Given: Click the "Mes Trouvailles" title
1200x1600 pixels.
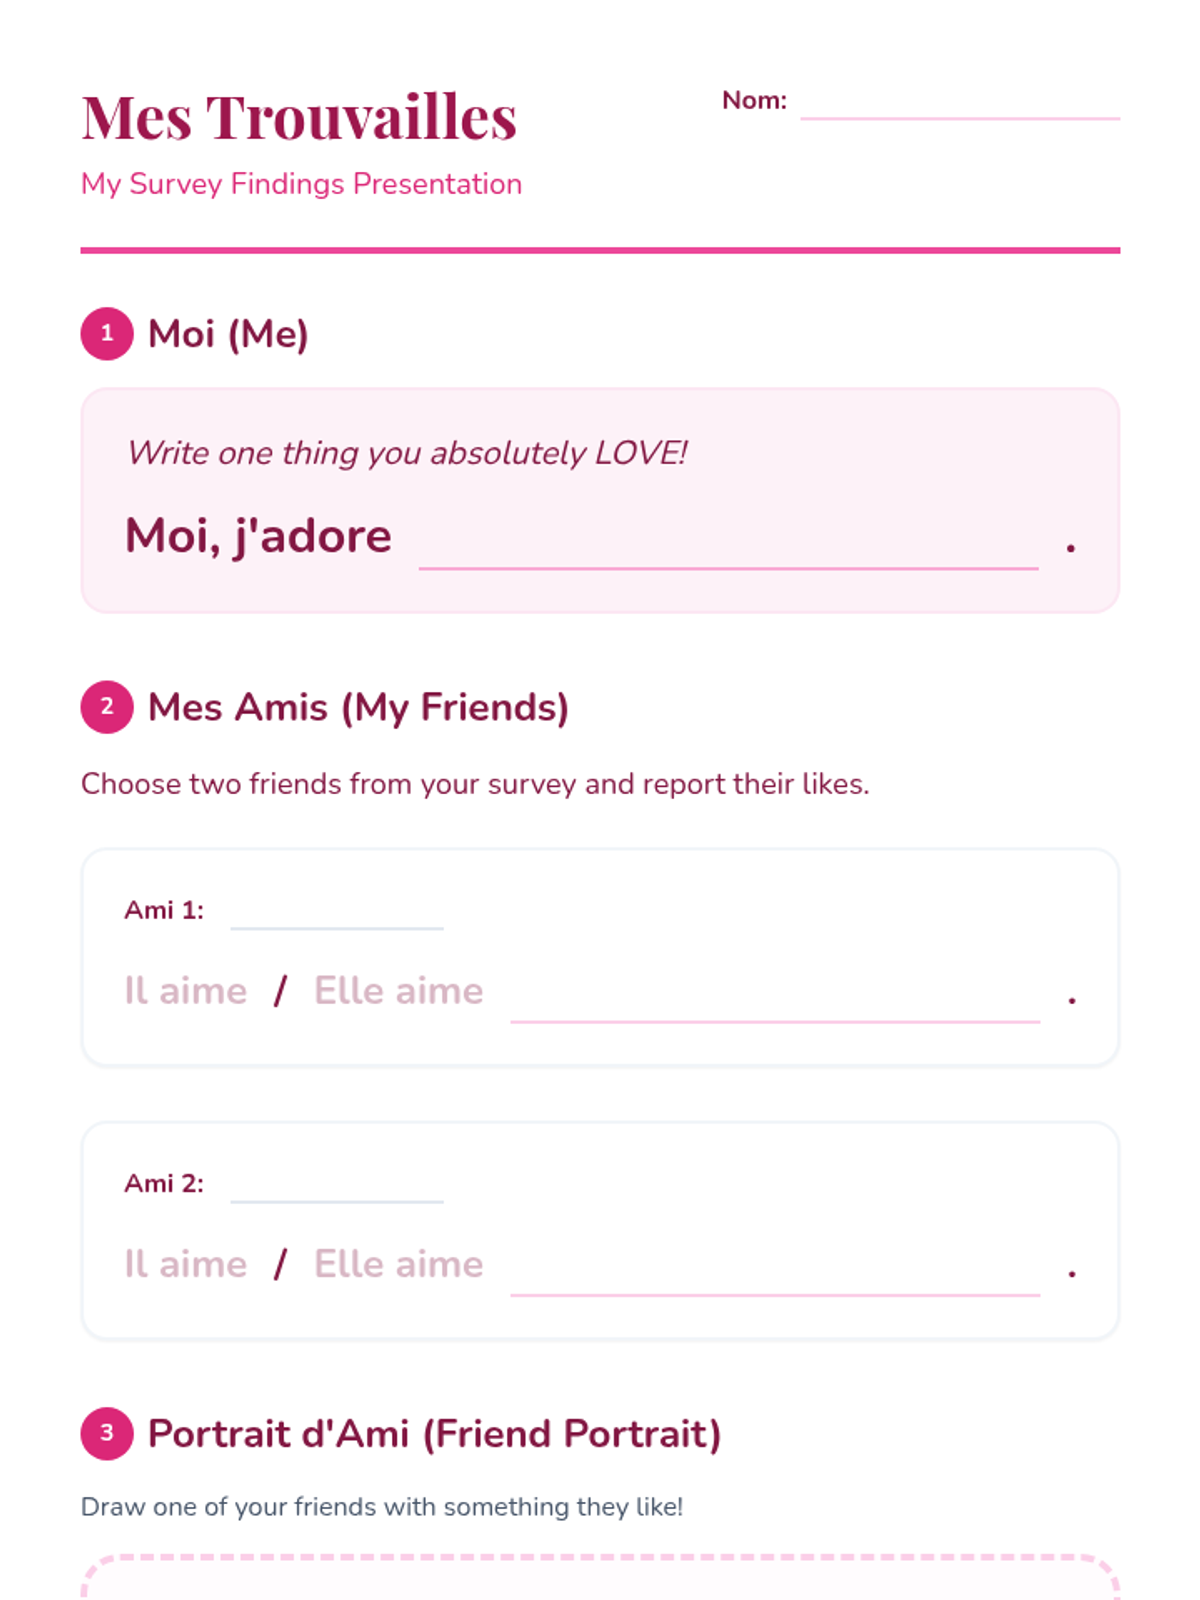Looking at the screenshot, I should click(x=299, y=117).
